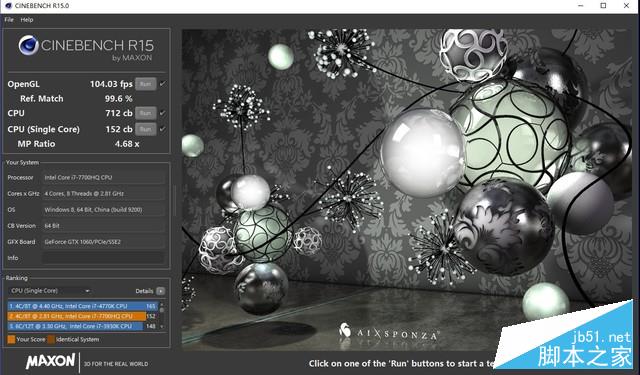Run the OpenGL benchmark
The image size is (640, 375).
[145, 84]
